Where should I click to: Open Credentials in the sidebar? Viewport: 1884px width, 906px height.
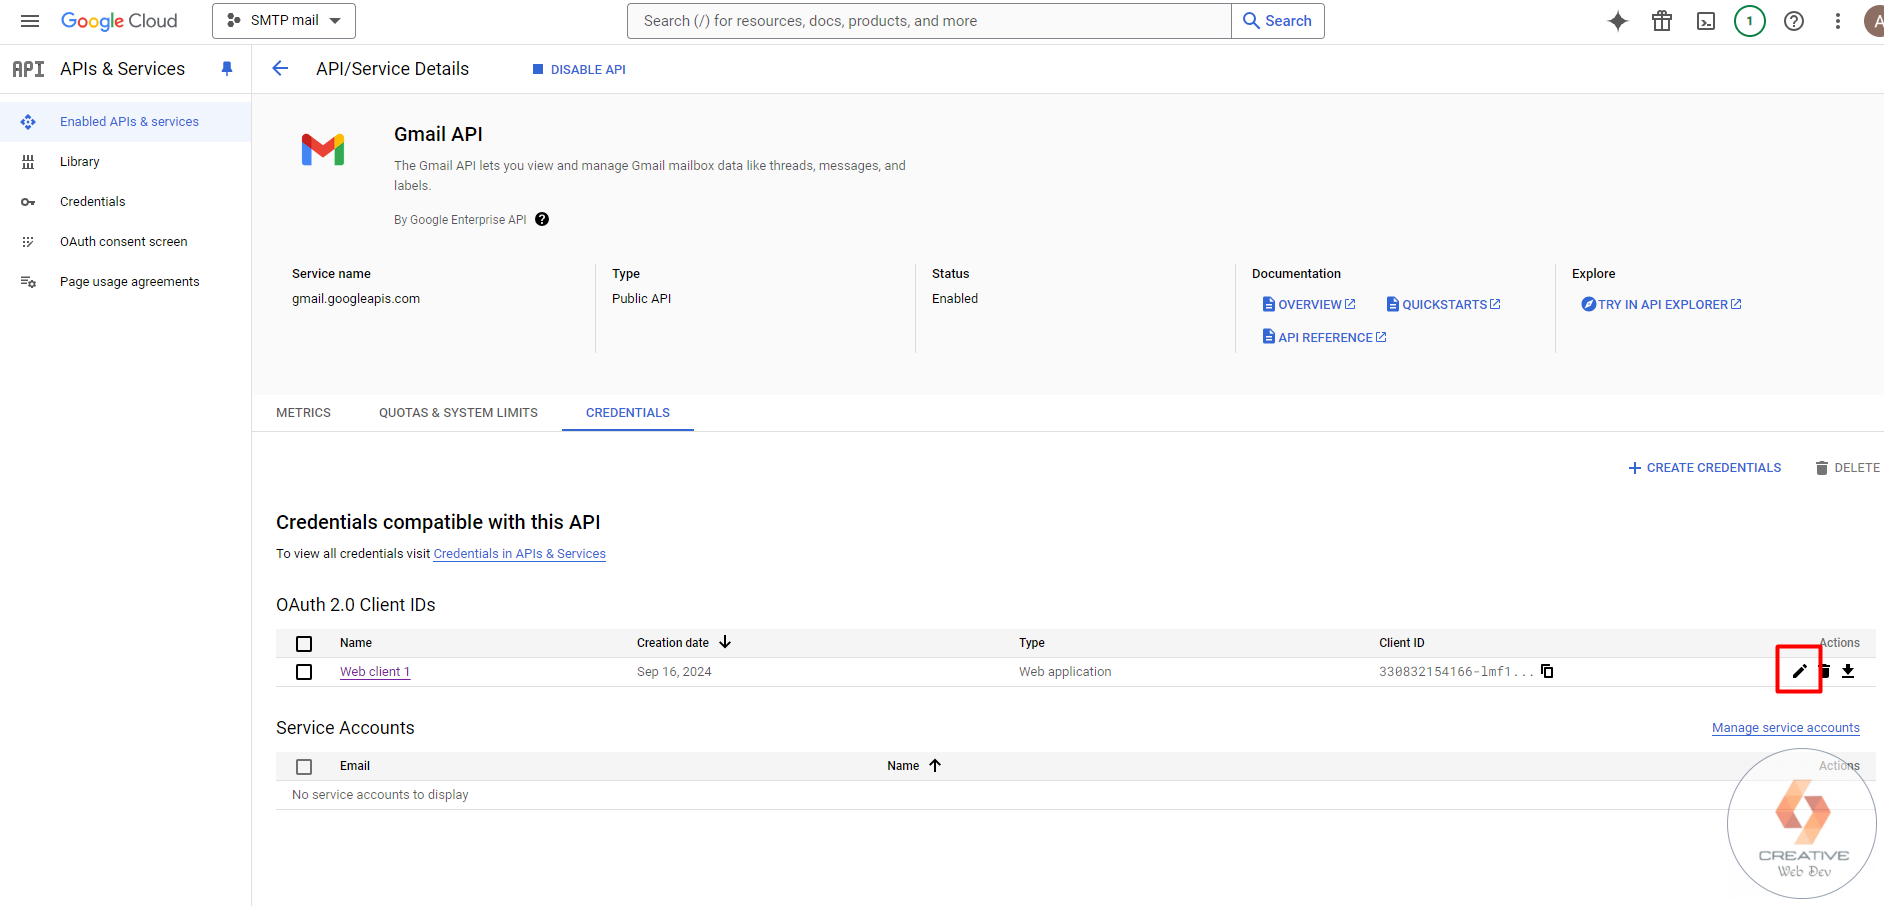(x=125, y=202)
